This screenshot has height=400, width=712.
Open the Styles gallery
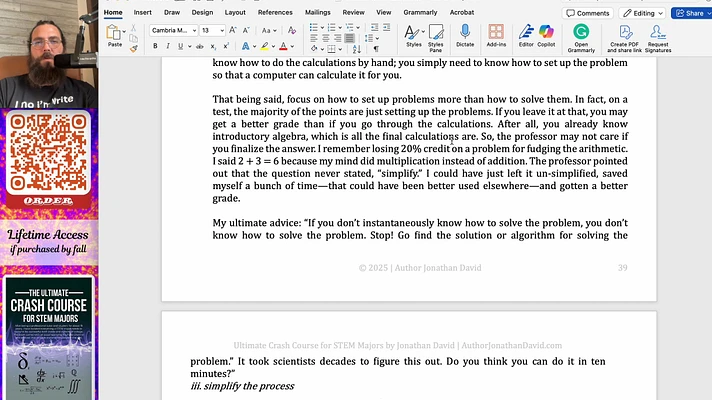(x=414, y=36)
